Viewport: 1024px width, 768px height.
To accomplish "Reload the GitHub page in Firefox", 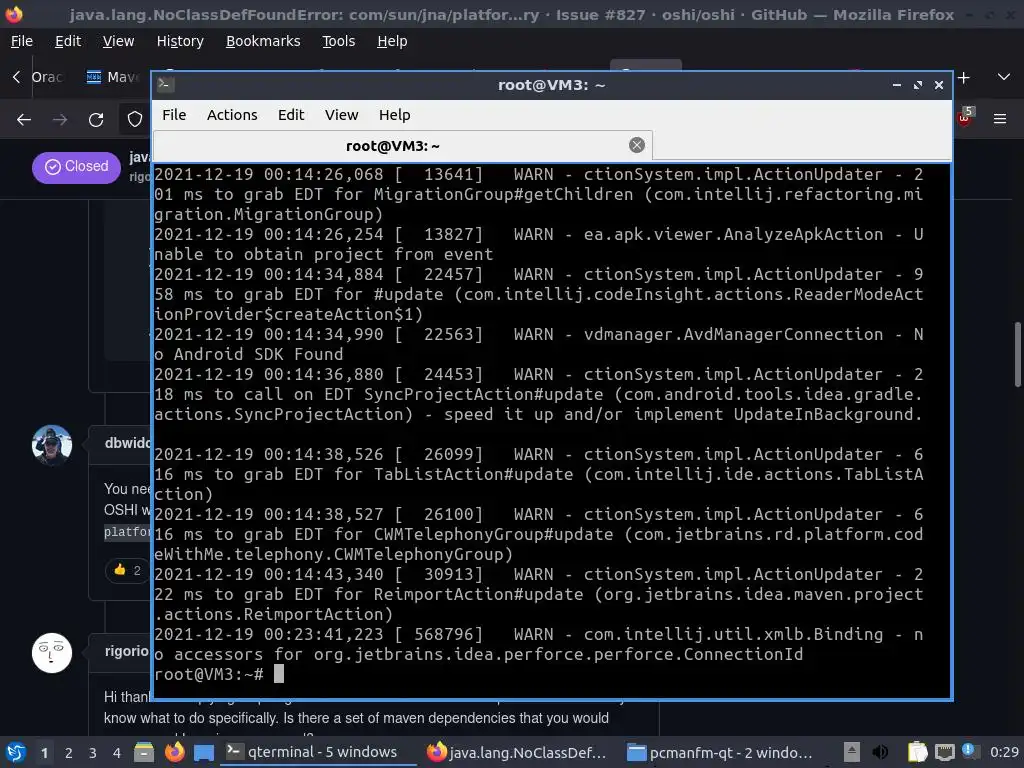I will click(x=96, y=120).
